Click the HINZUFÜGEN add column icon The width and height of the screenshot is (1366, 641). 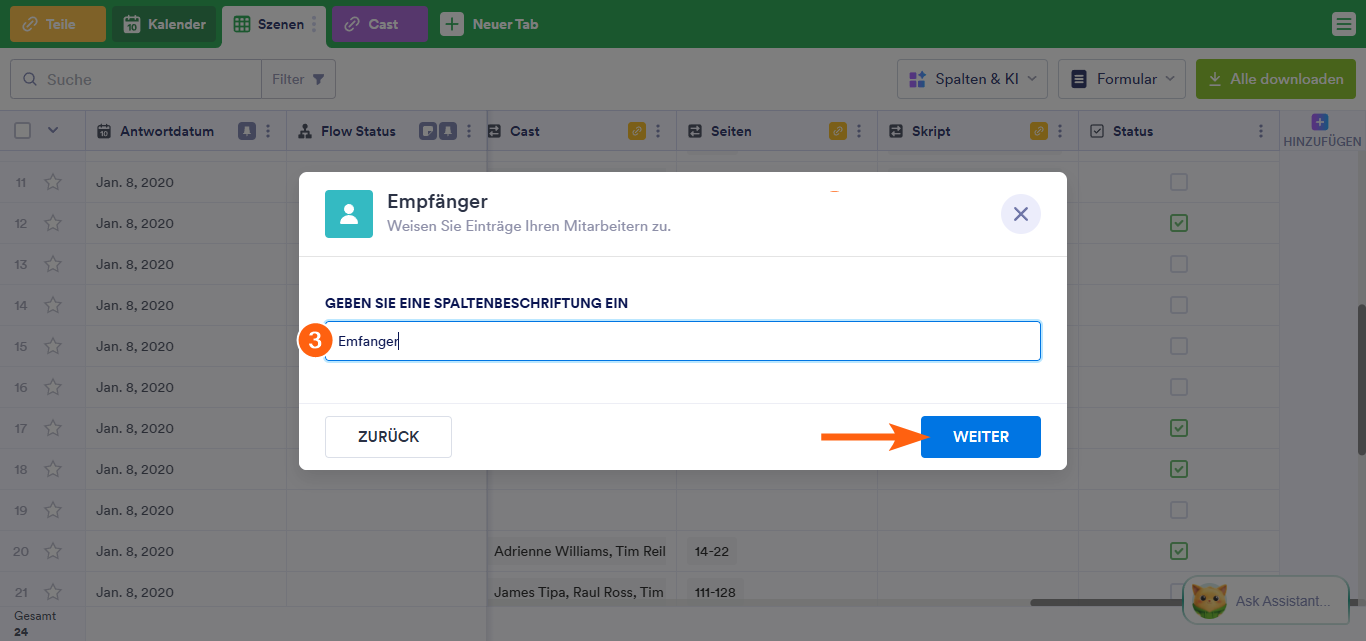click(x=1320, y=123)
